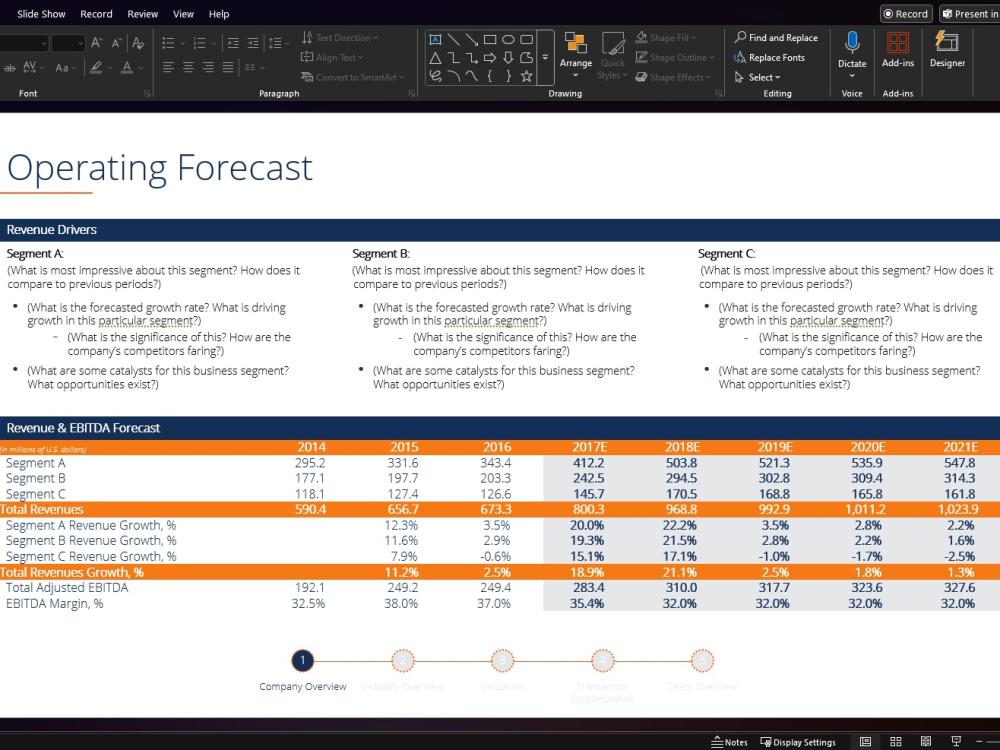Open Align Text menu

[332, 57]
